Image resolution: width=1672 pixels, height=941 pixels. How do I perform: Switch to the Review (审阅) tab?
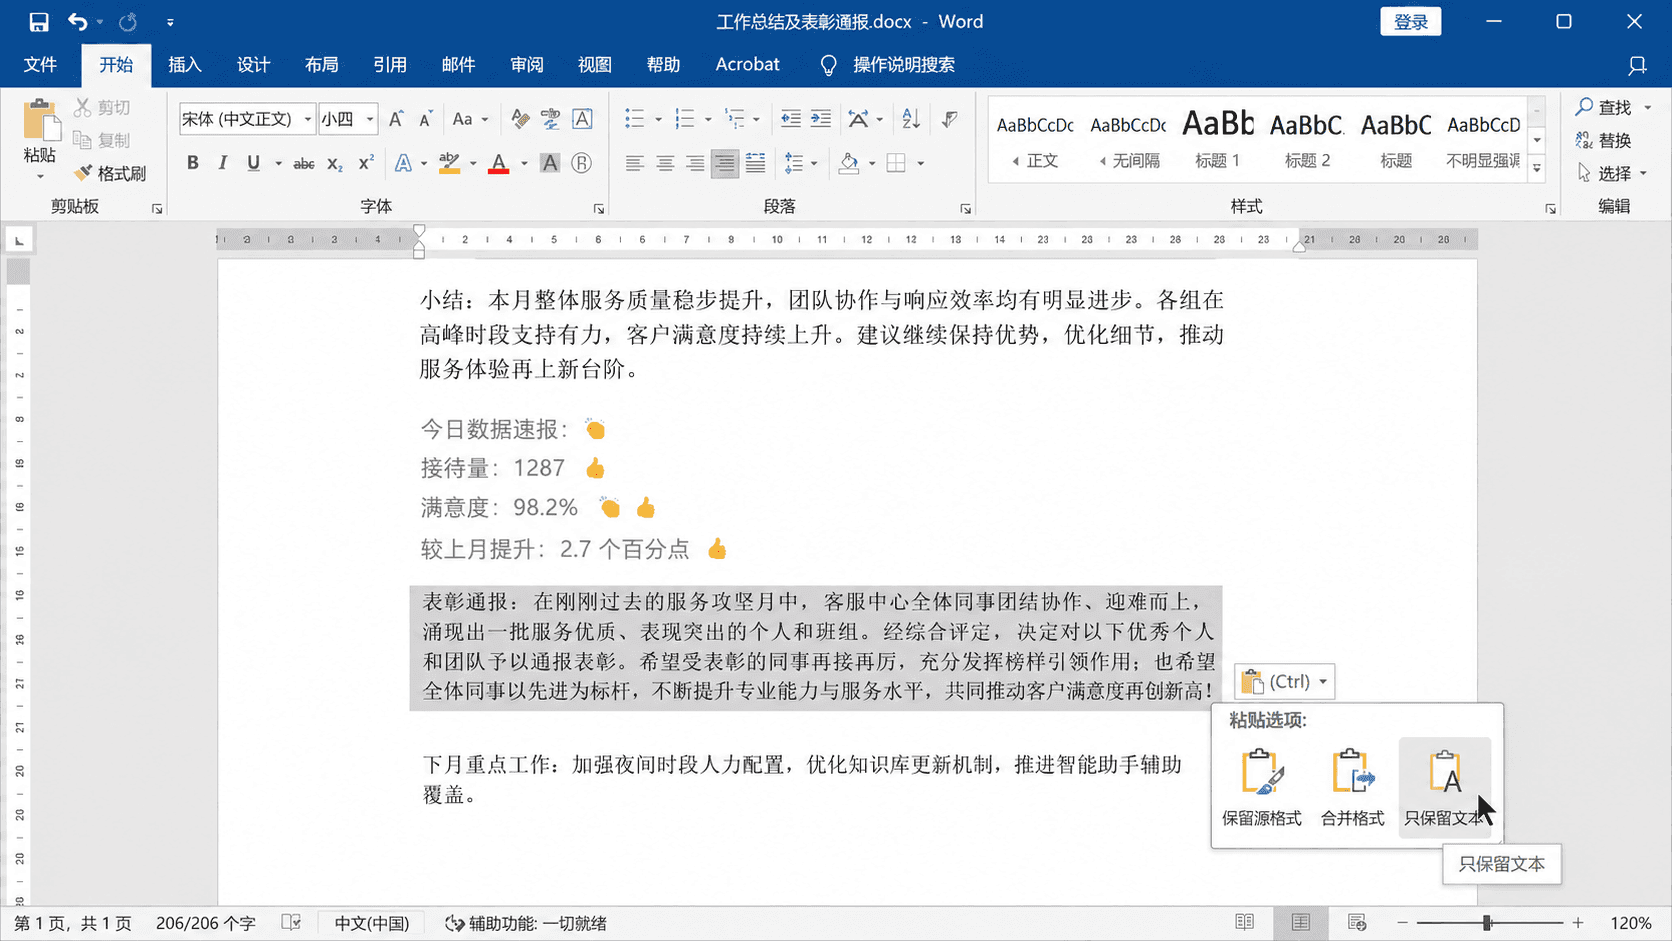[x=526, y=65]
